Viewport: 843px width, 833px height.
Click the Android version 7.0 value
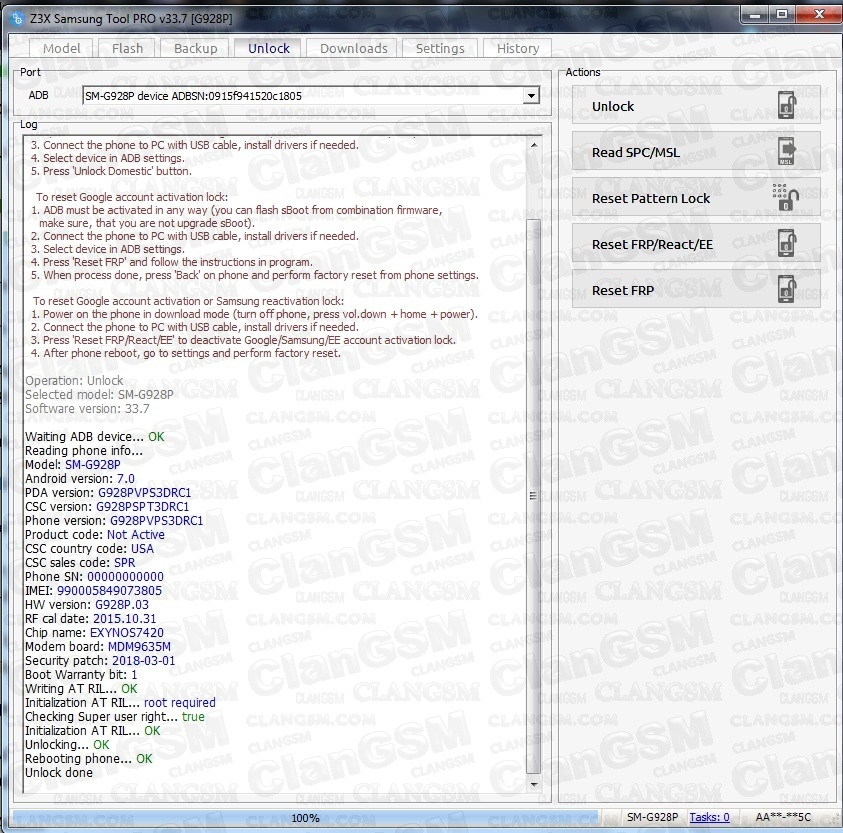(x=126, y=479)
